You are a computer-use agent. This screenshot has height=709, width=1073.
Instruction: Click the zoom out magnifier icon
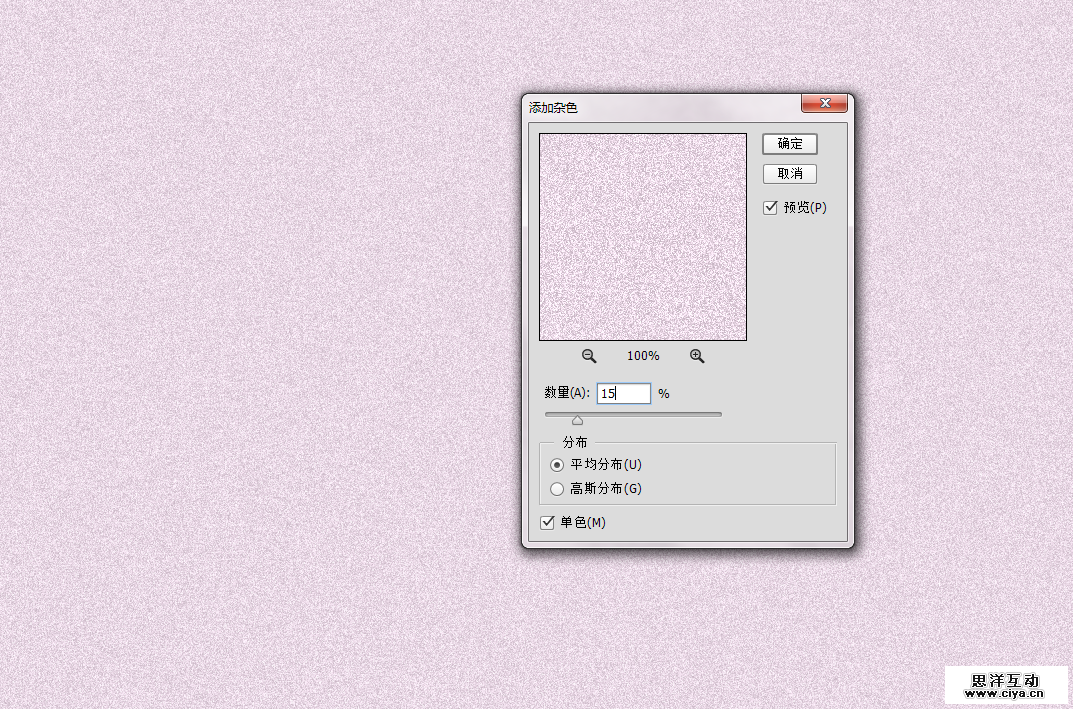(589, 356)
